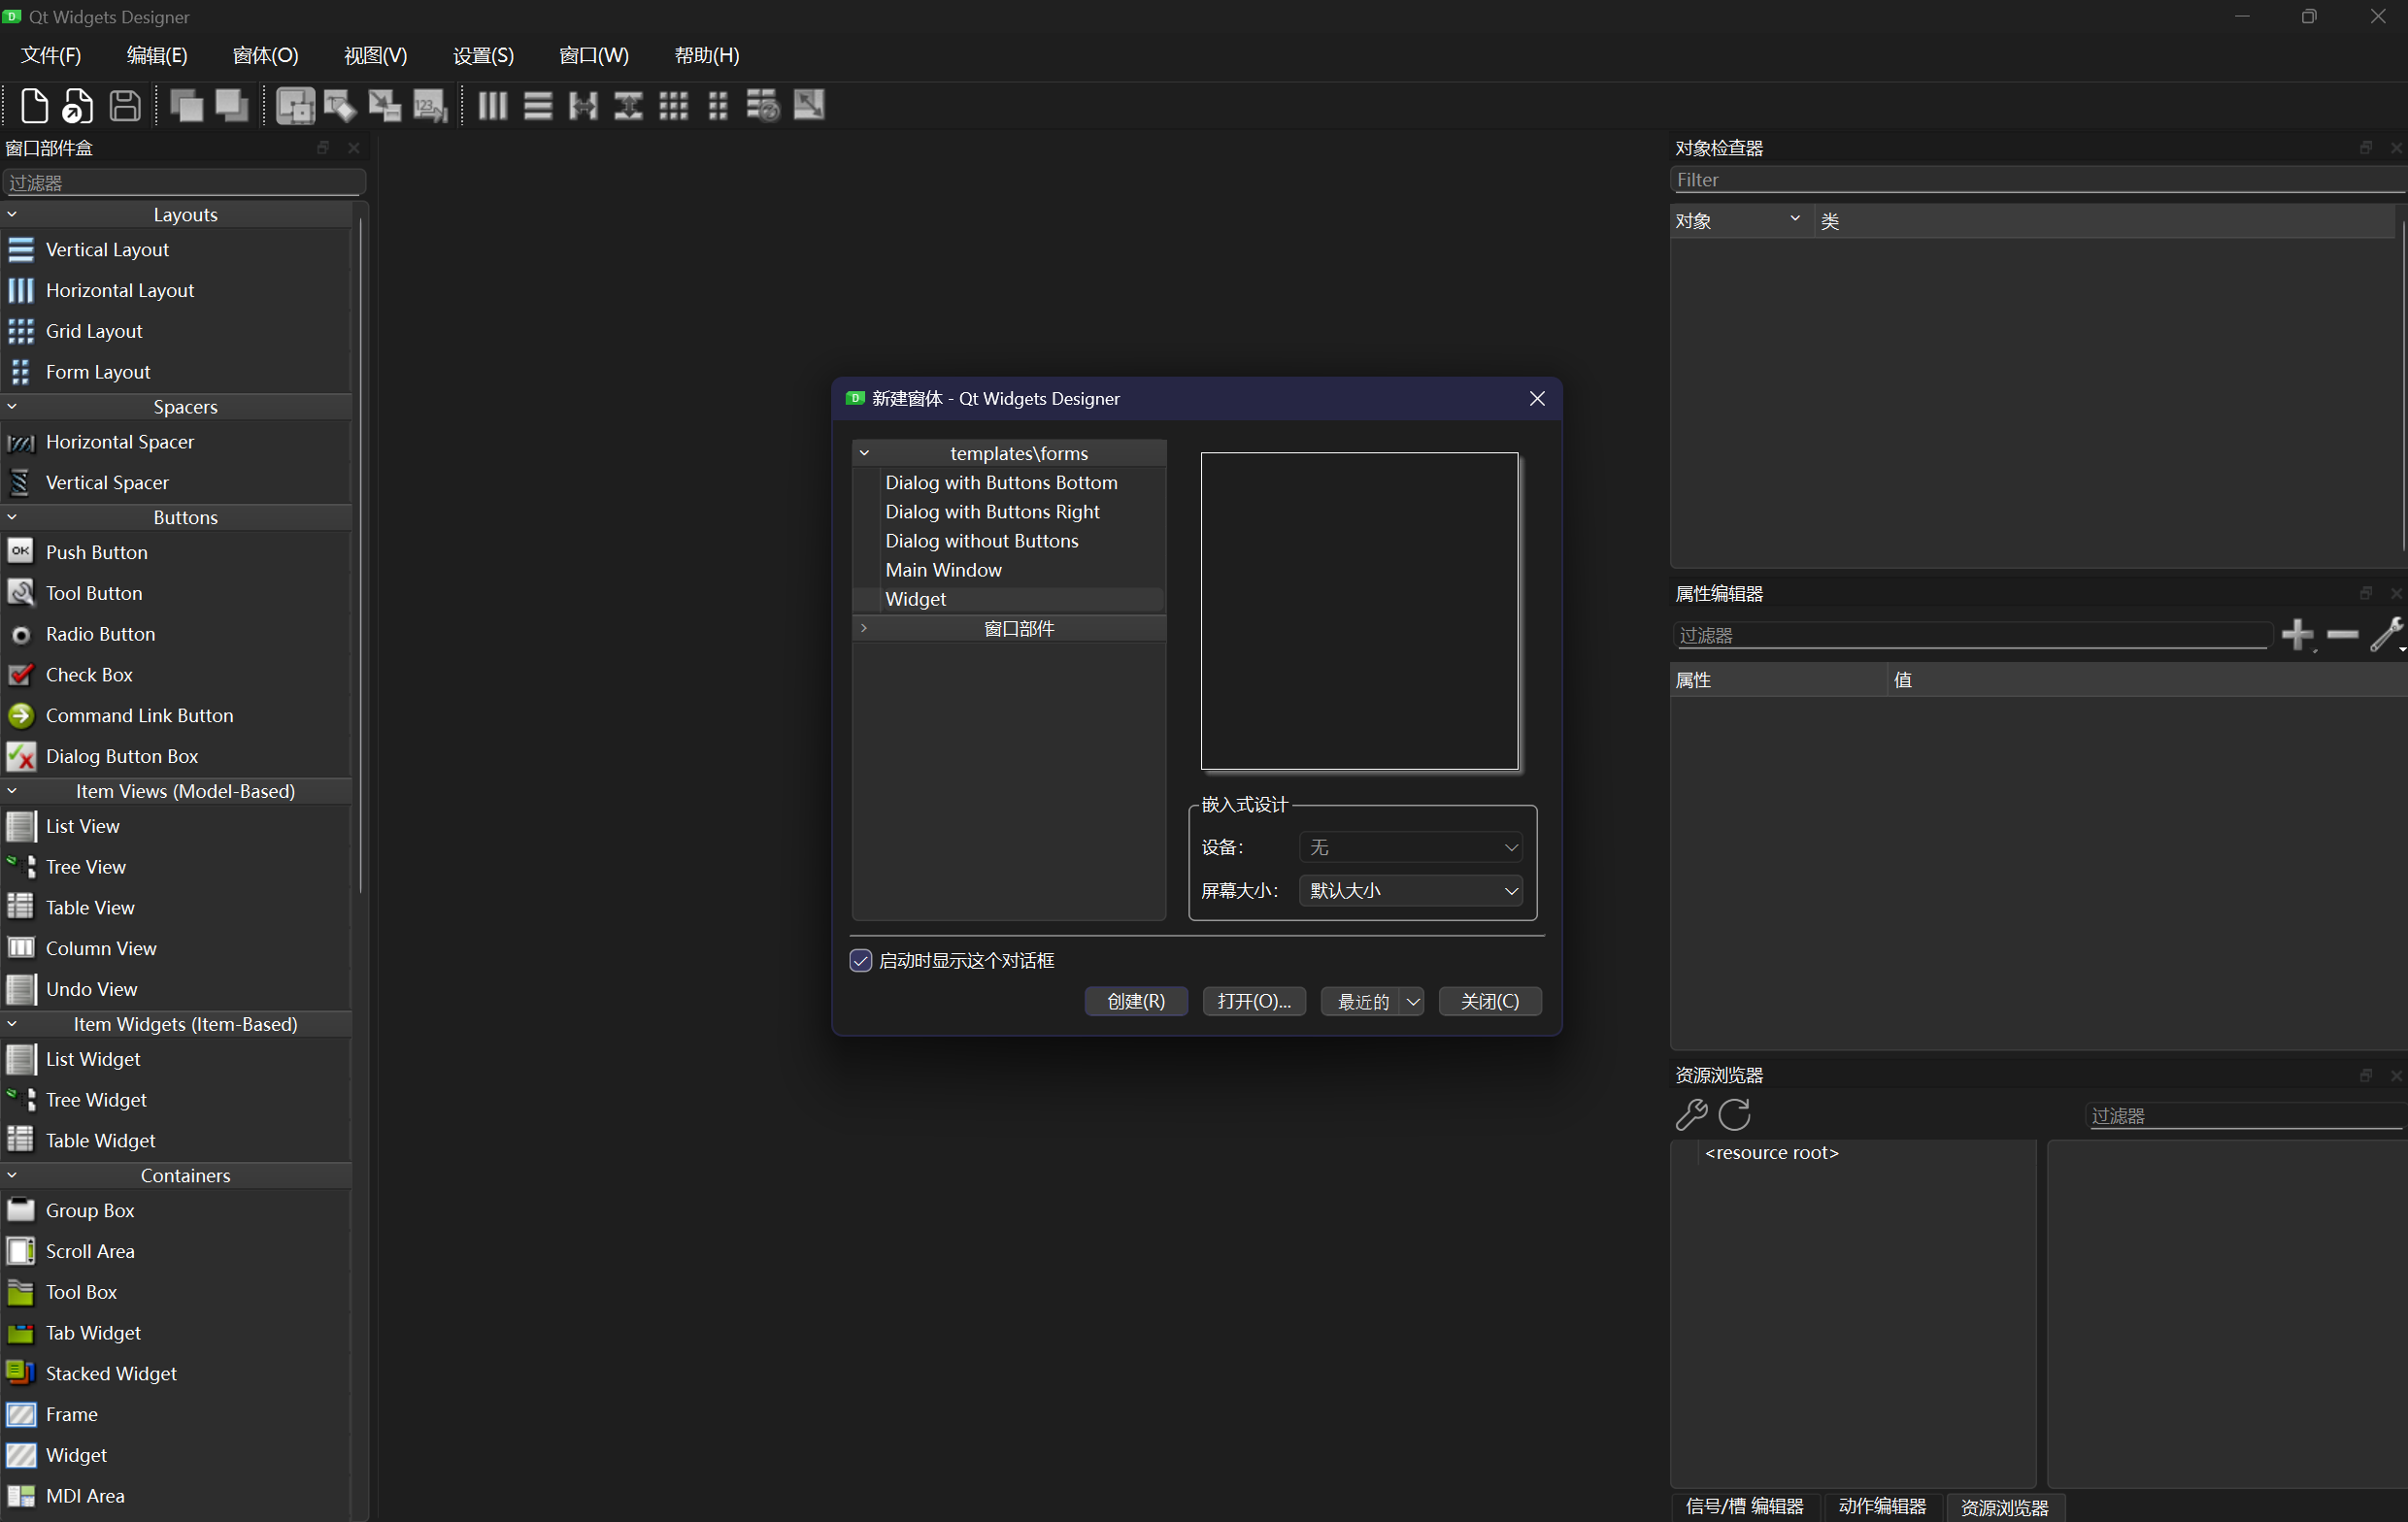Screen dimensions: 2408x1522
Task: Click the Edit Tab Order icon
Action: click(430, 105)
